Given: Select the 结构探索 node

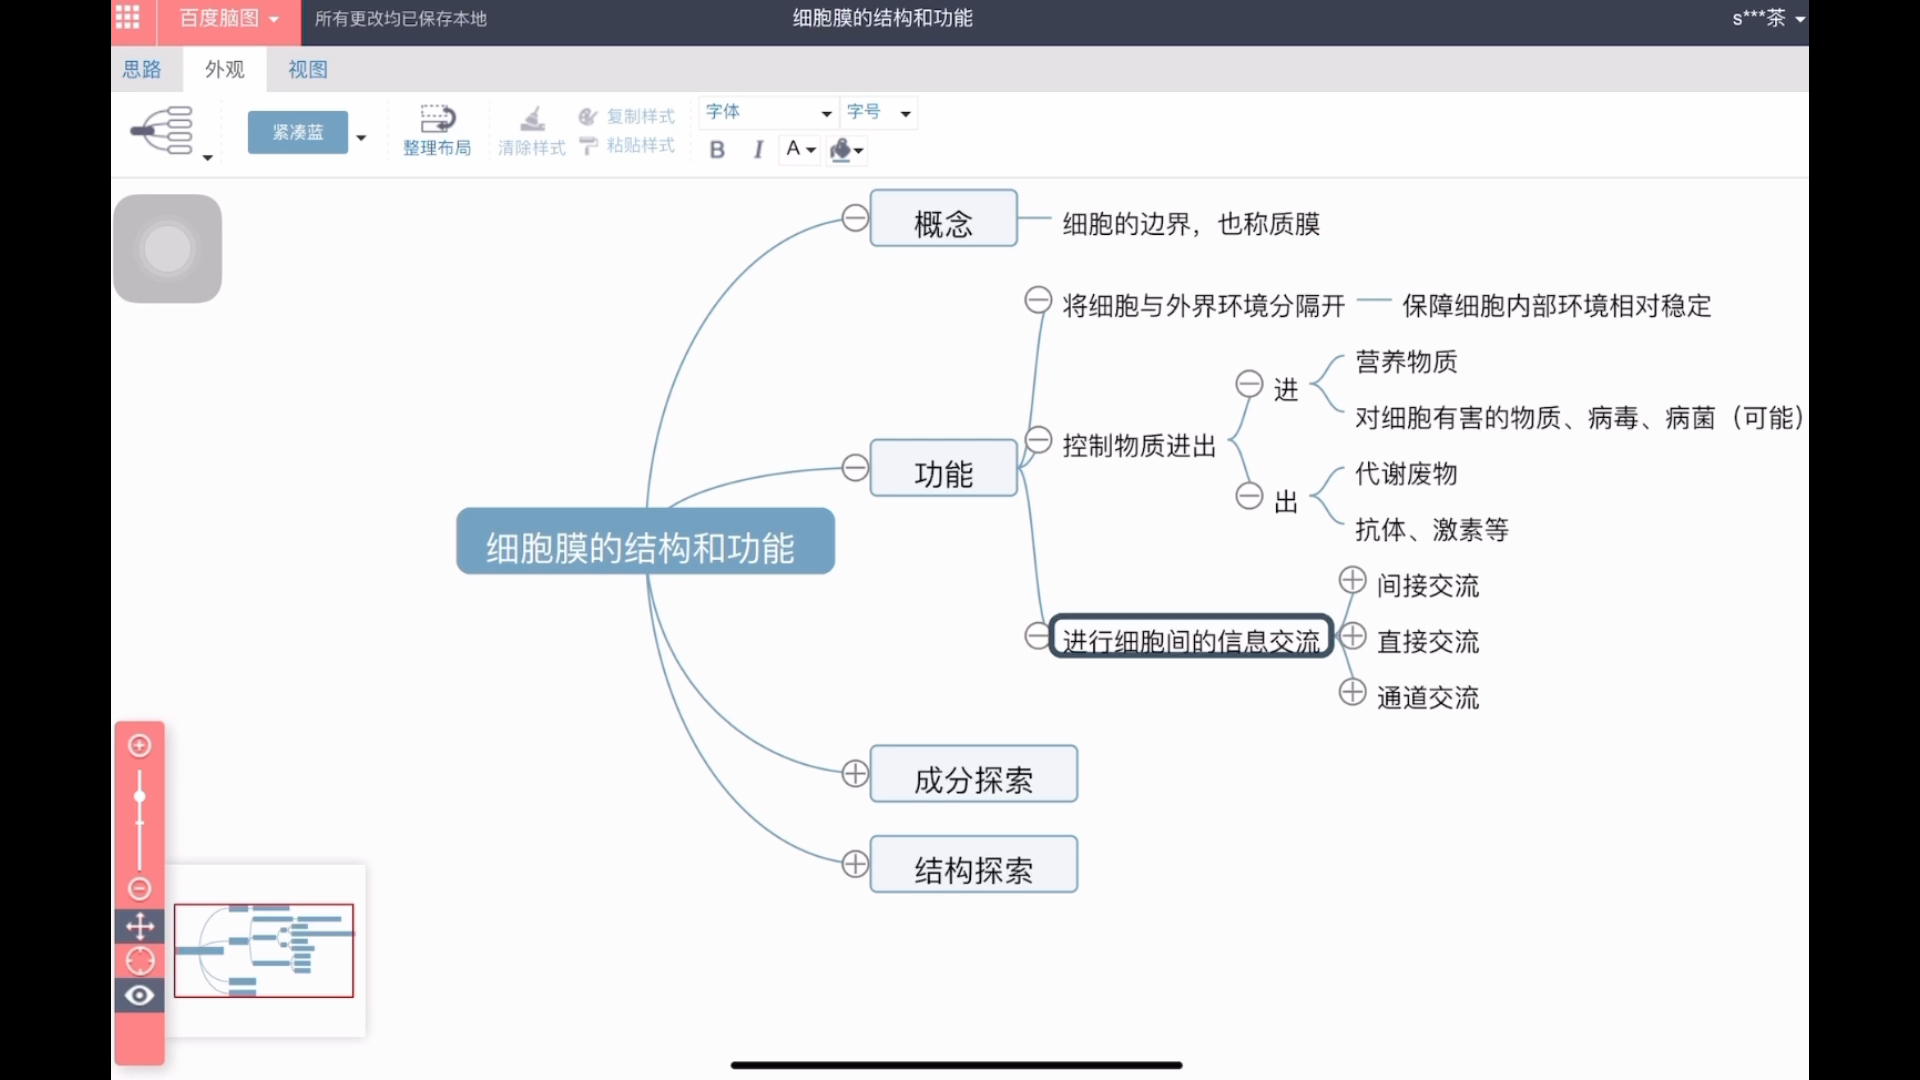Looking at the screenshot, I should [x=974, y=864].
